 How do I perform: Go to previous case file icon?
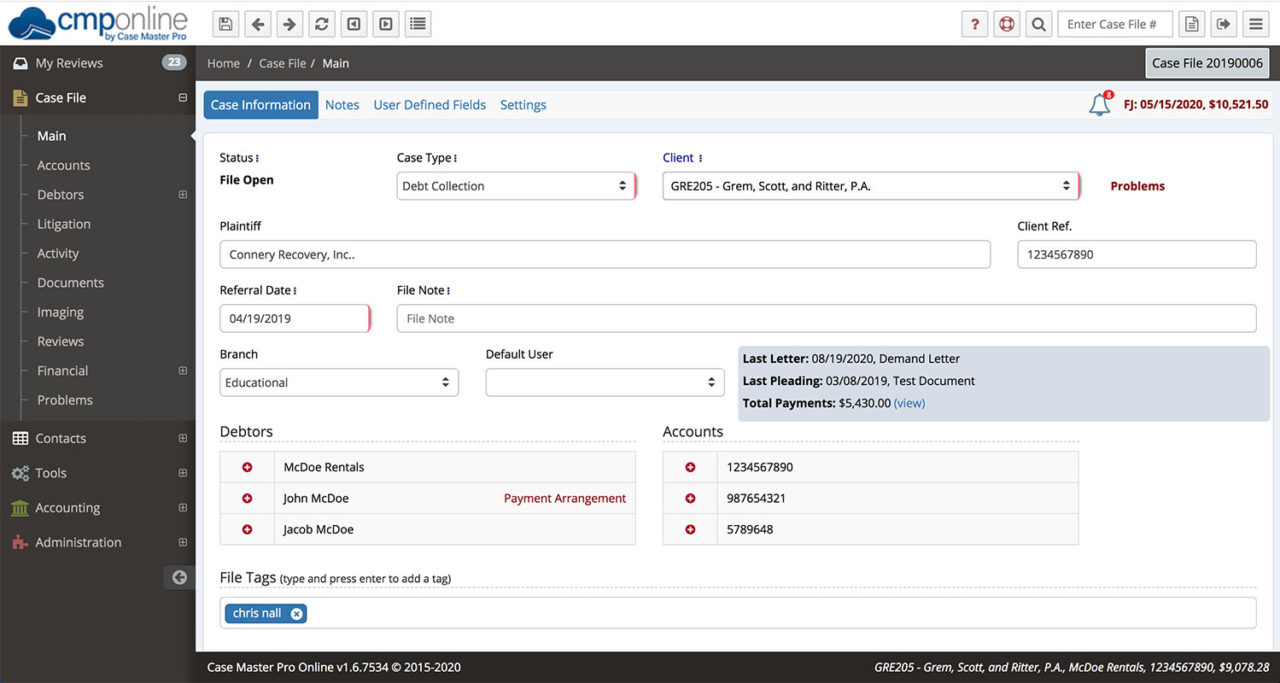[354, 24]
